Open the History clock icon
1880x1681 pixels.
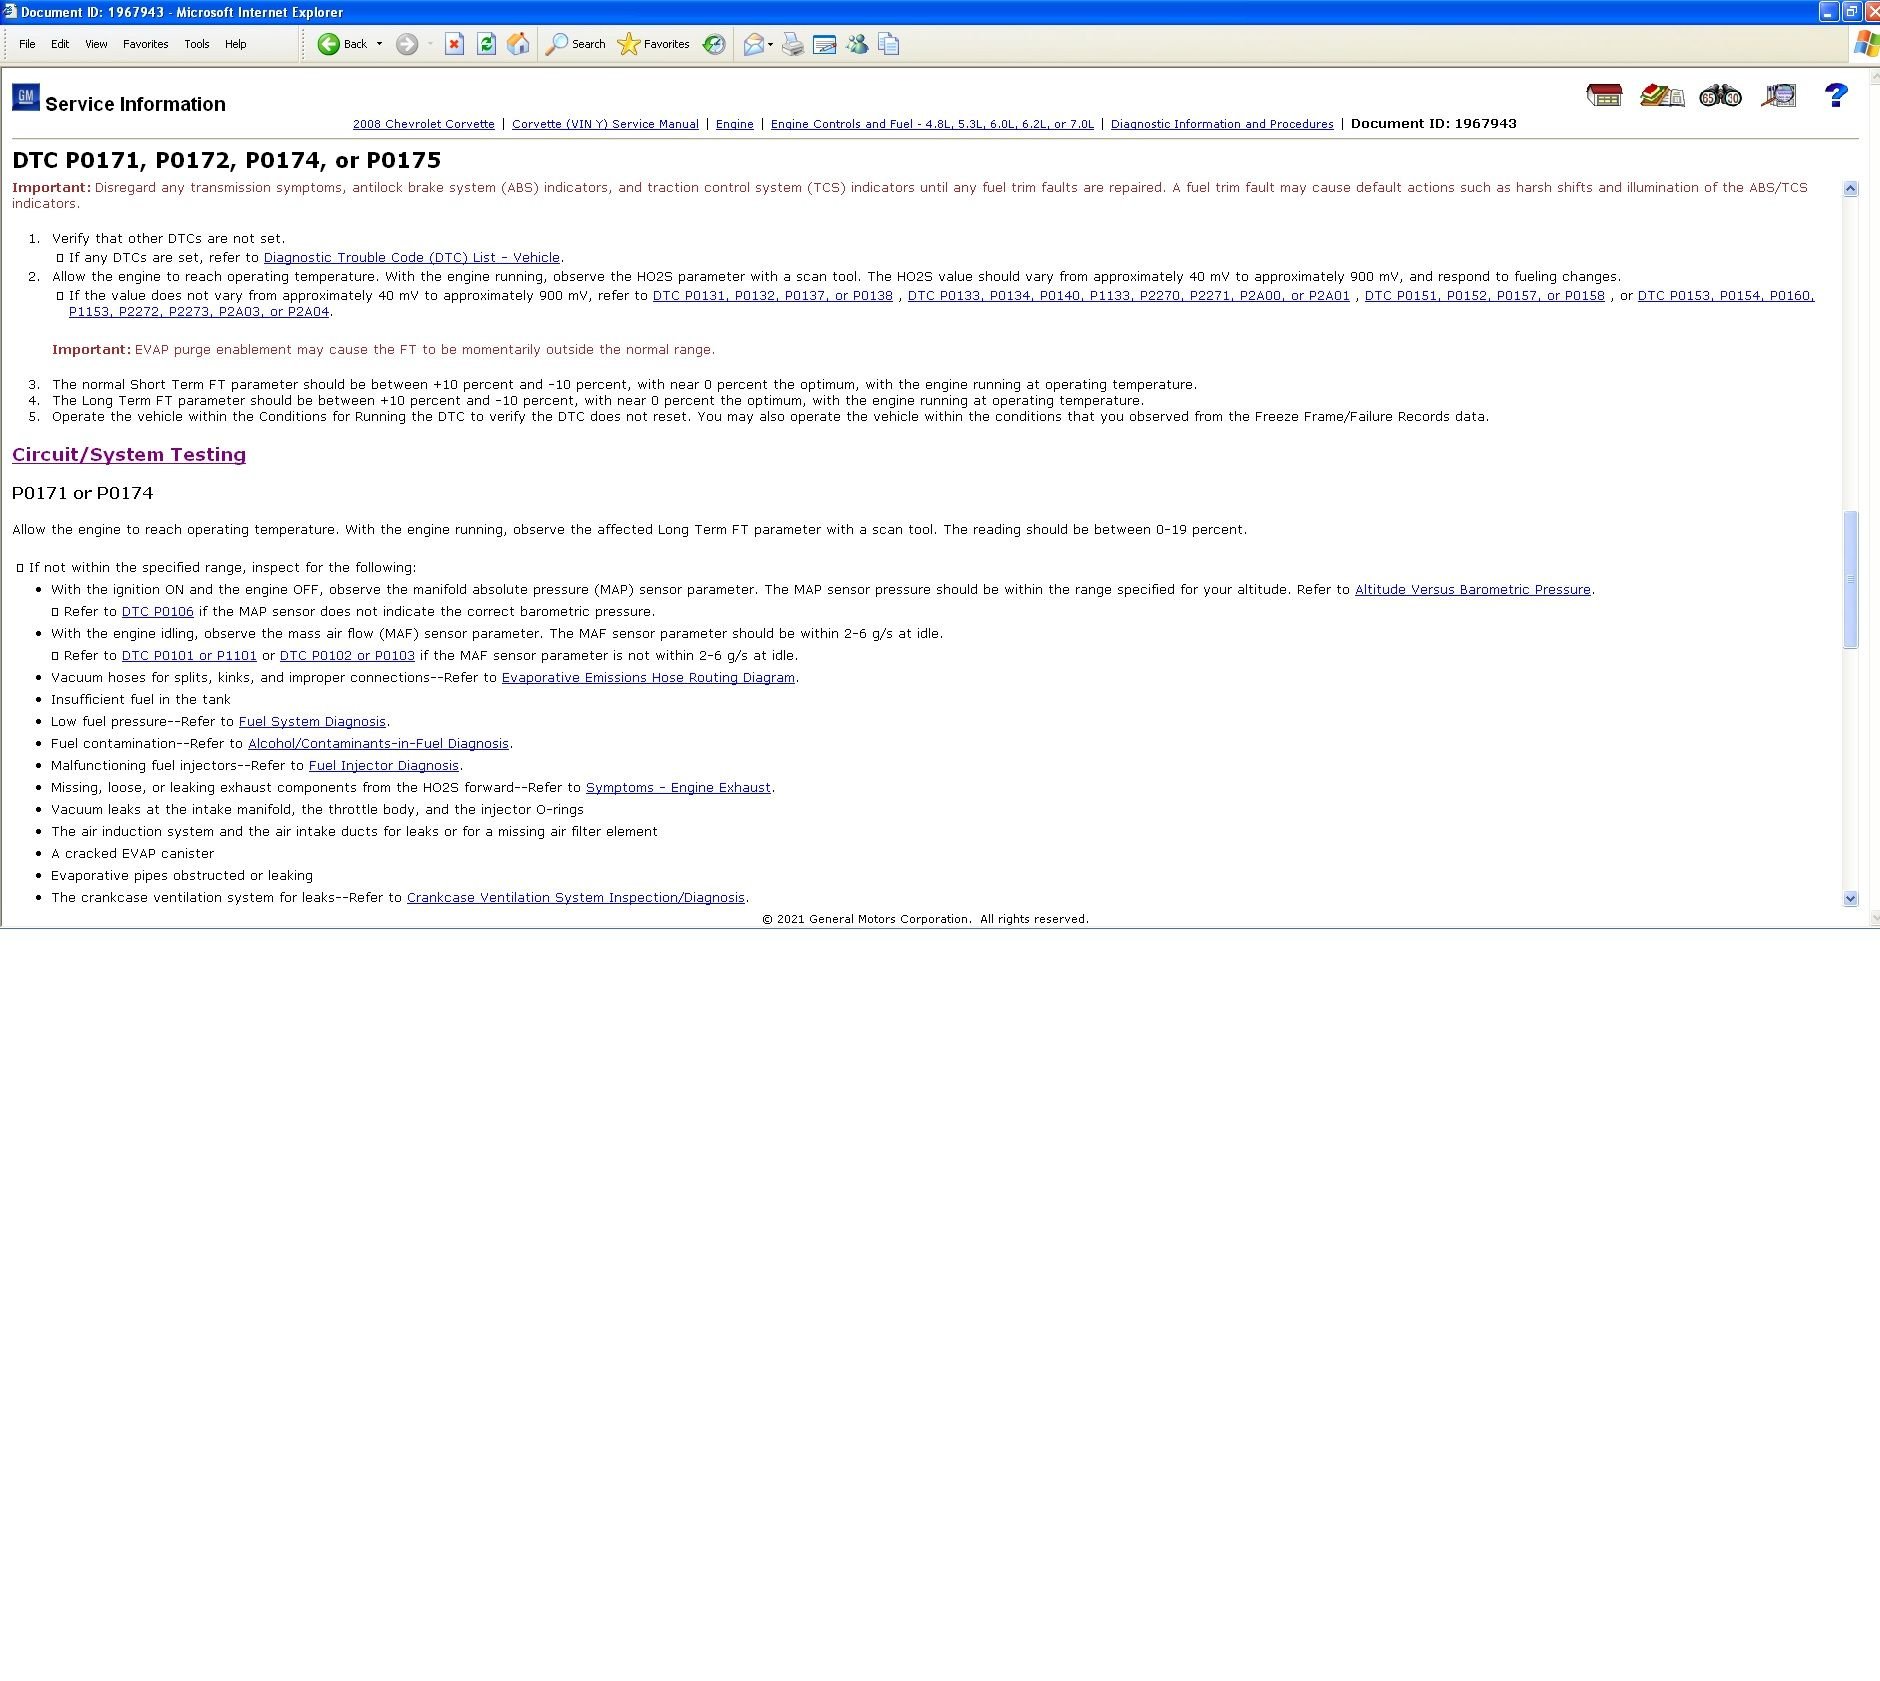tap(714, 44)
